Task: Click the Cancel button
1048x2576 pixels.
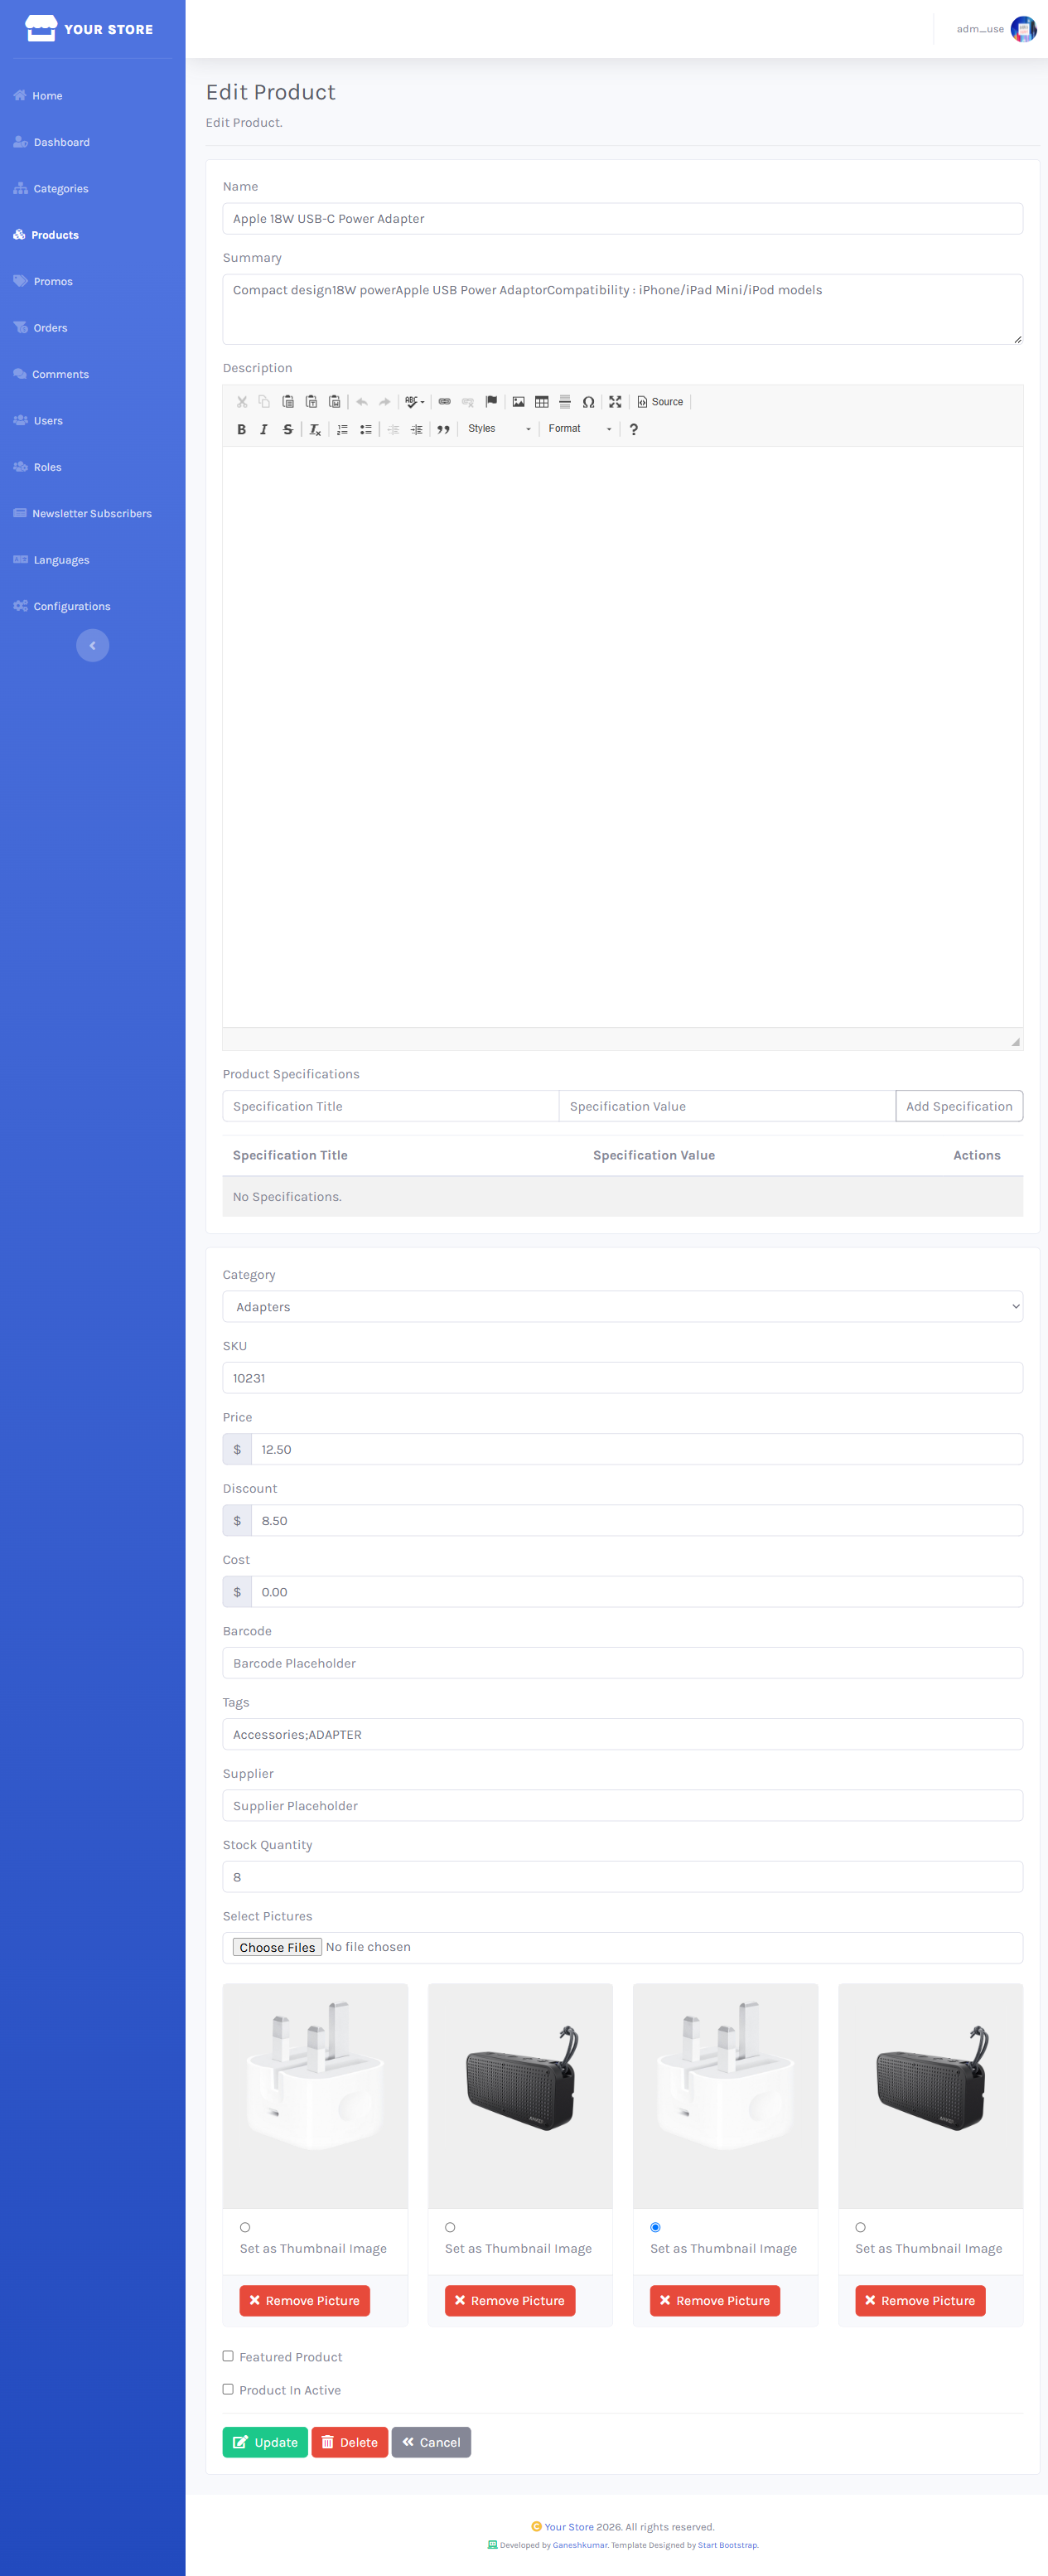Action: 431,2442
